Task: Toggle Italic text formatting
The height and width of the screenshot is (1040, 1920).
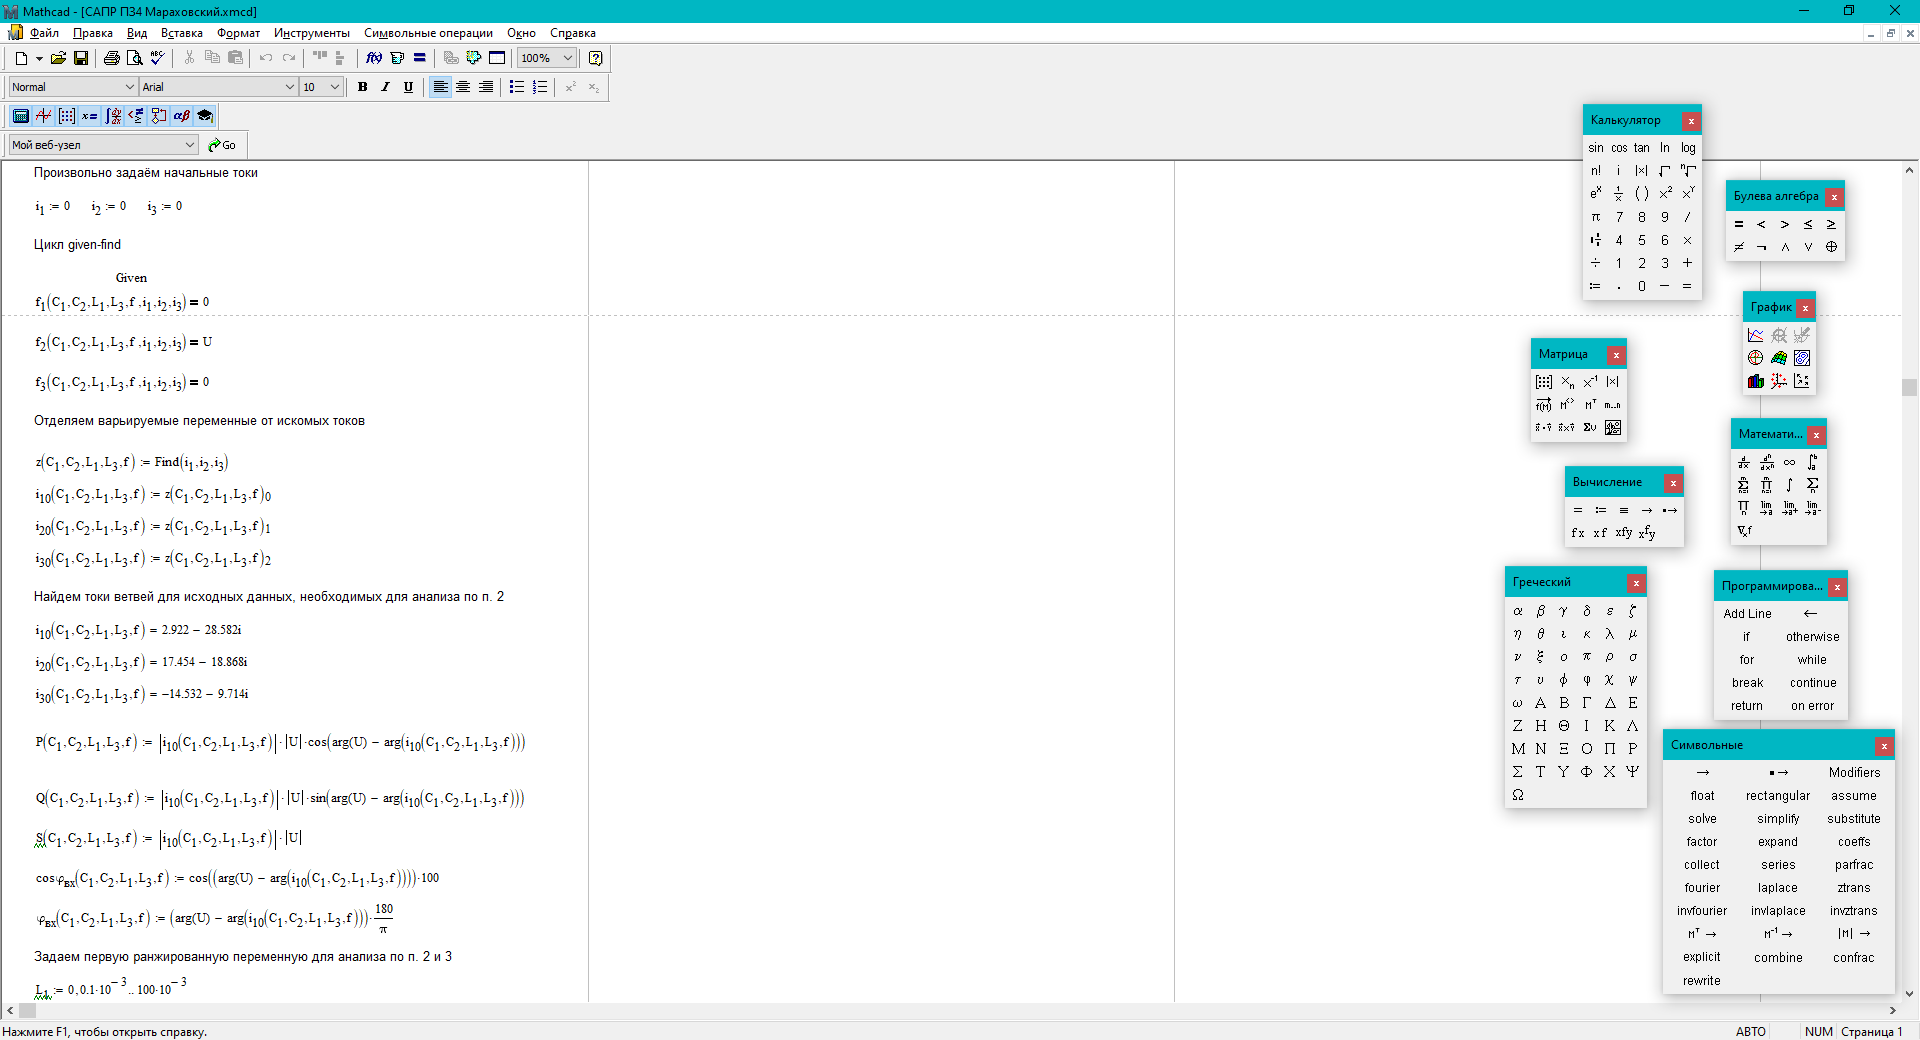Action: click(x=385, y=87)
